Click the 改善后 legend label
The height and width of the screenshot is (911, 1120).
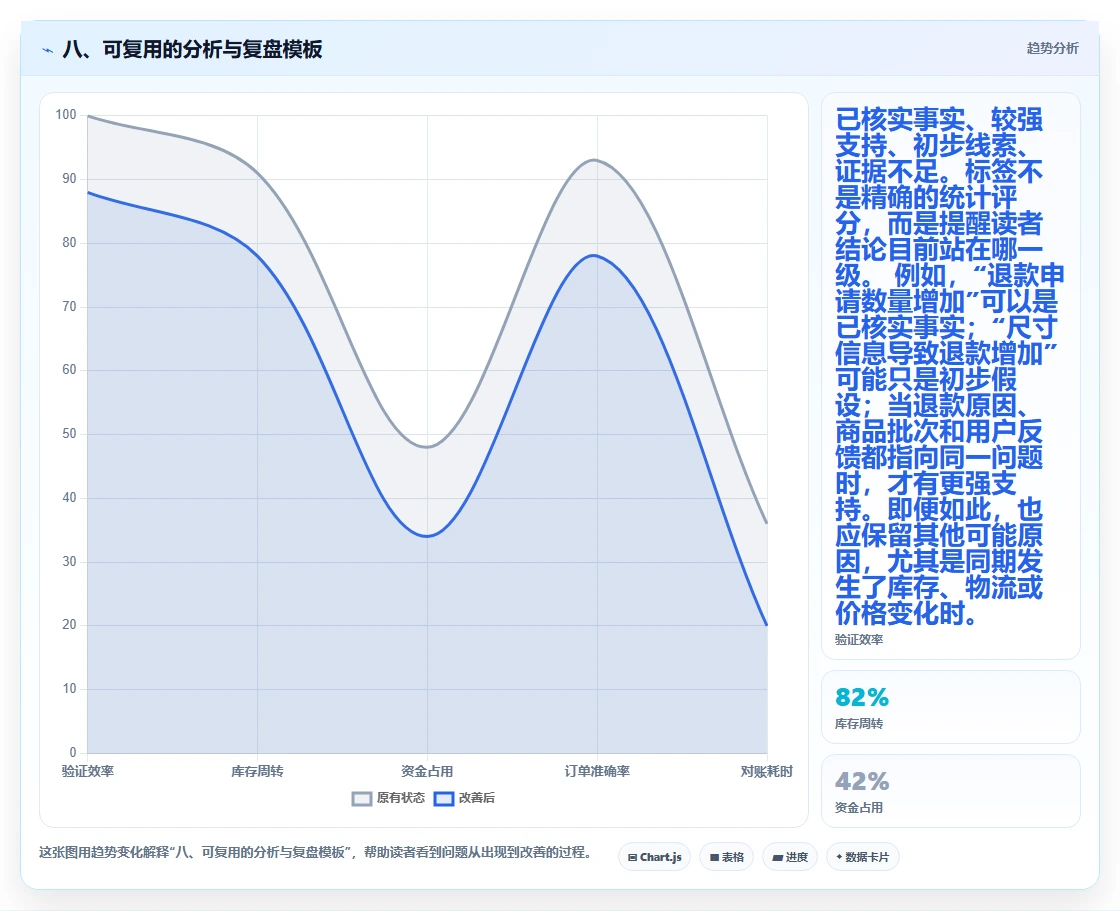pos(476,797)
